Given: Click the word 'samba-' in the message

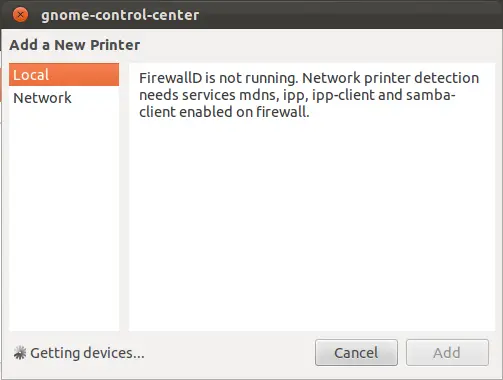Looking at the screenshot, I should coord(431,95).
